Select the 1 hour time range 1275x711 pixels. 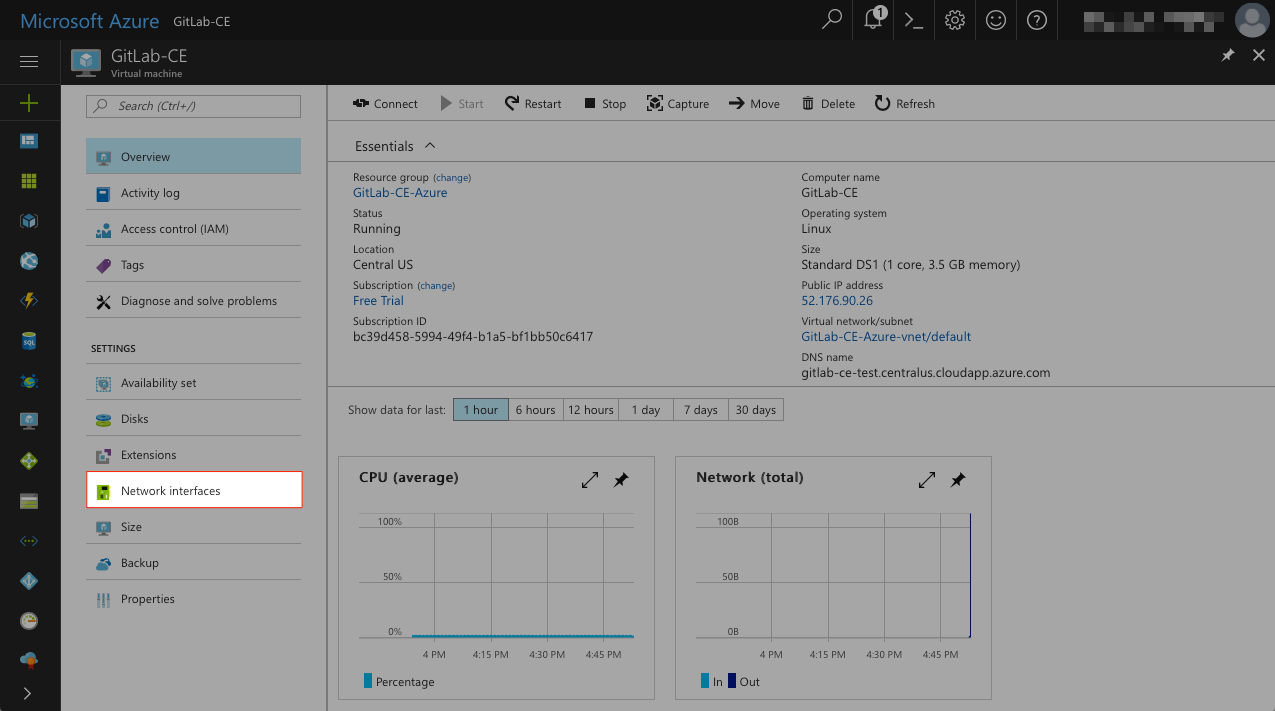(480, 410)
